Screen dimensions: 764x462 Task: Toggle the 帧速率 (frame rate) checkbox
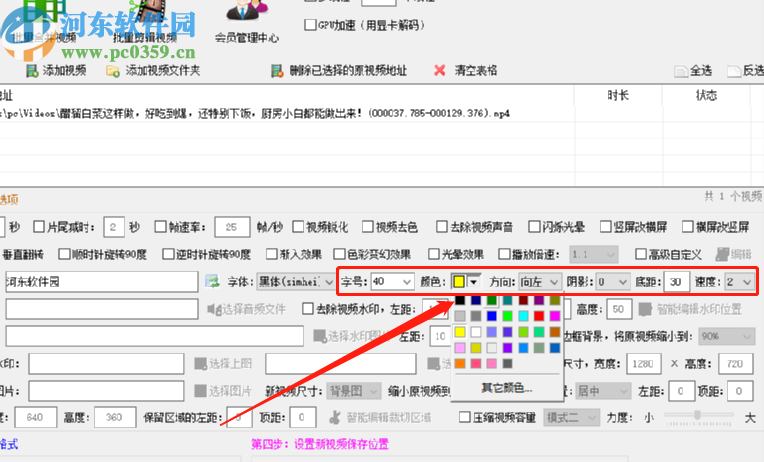(x=160, y=227)
